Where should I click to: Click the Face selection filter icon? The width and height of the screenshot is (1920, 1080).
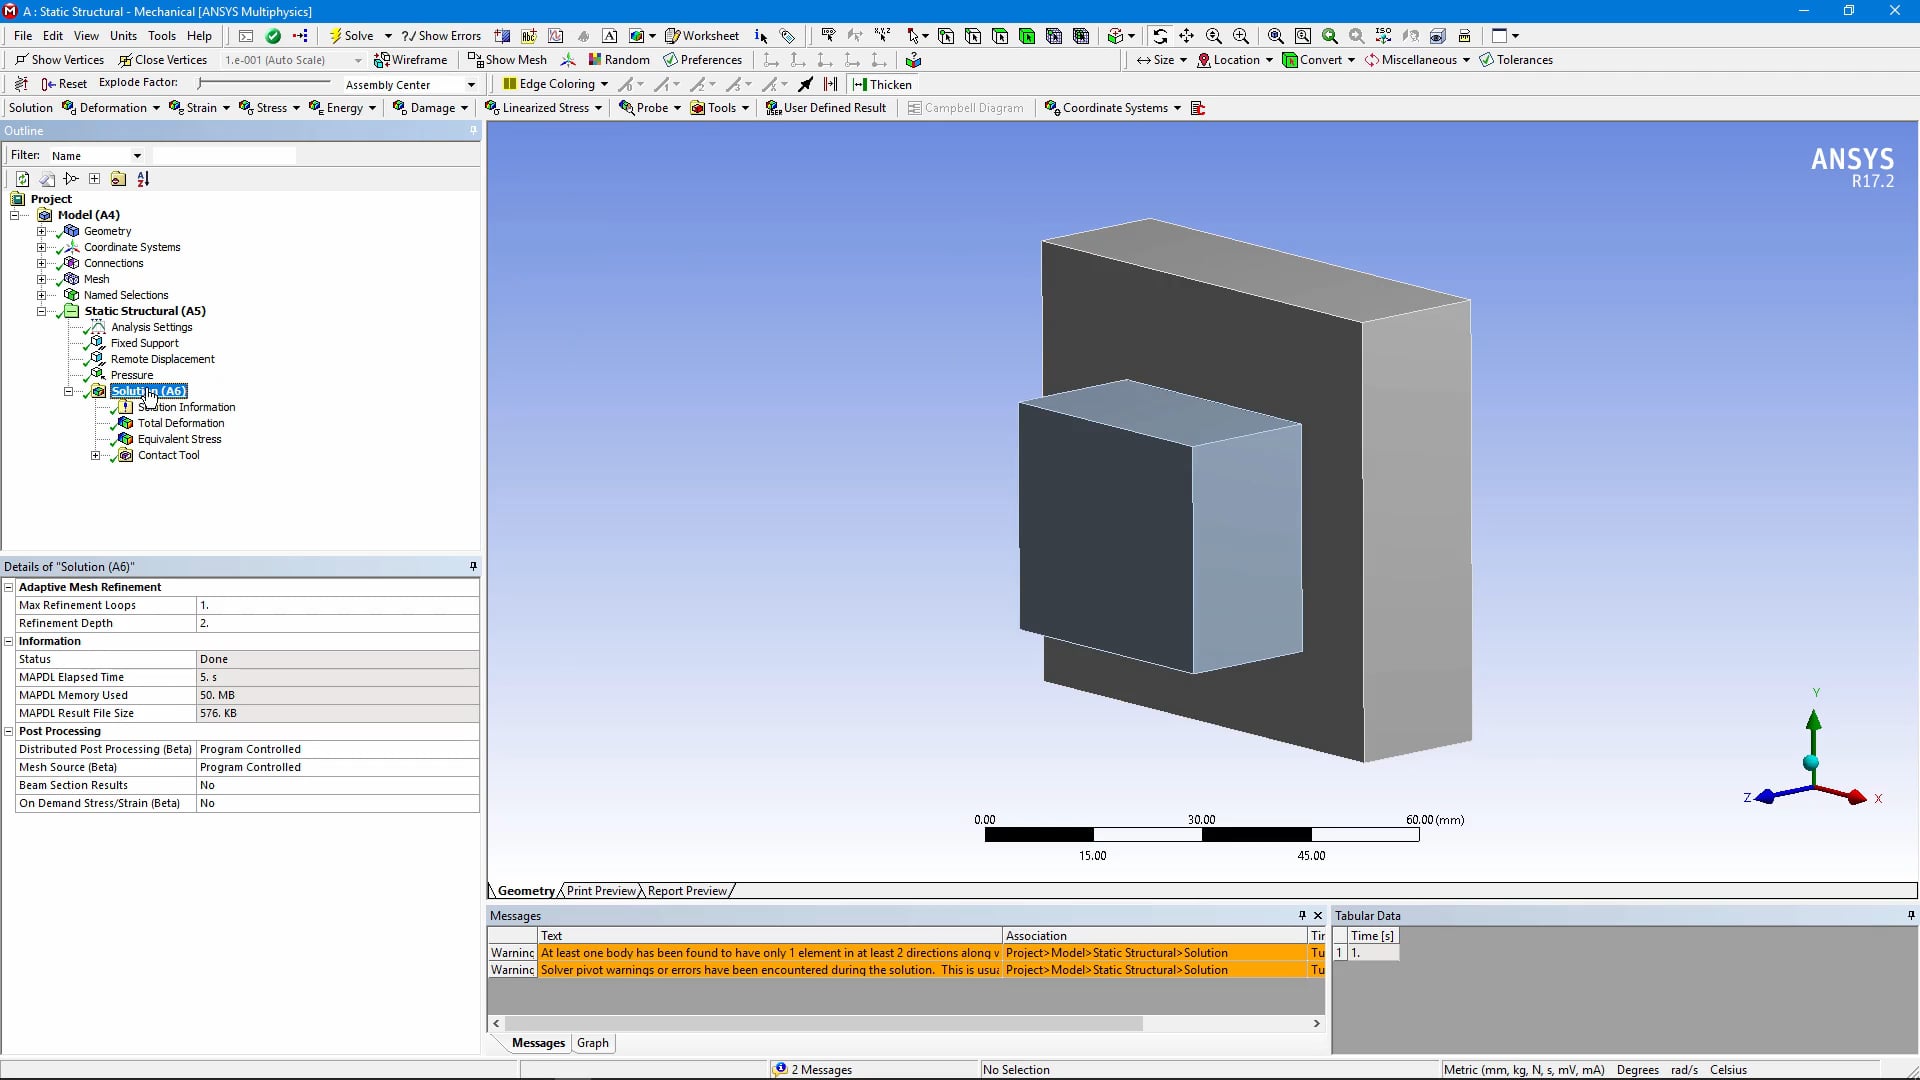(1000, 36)
